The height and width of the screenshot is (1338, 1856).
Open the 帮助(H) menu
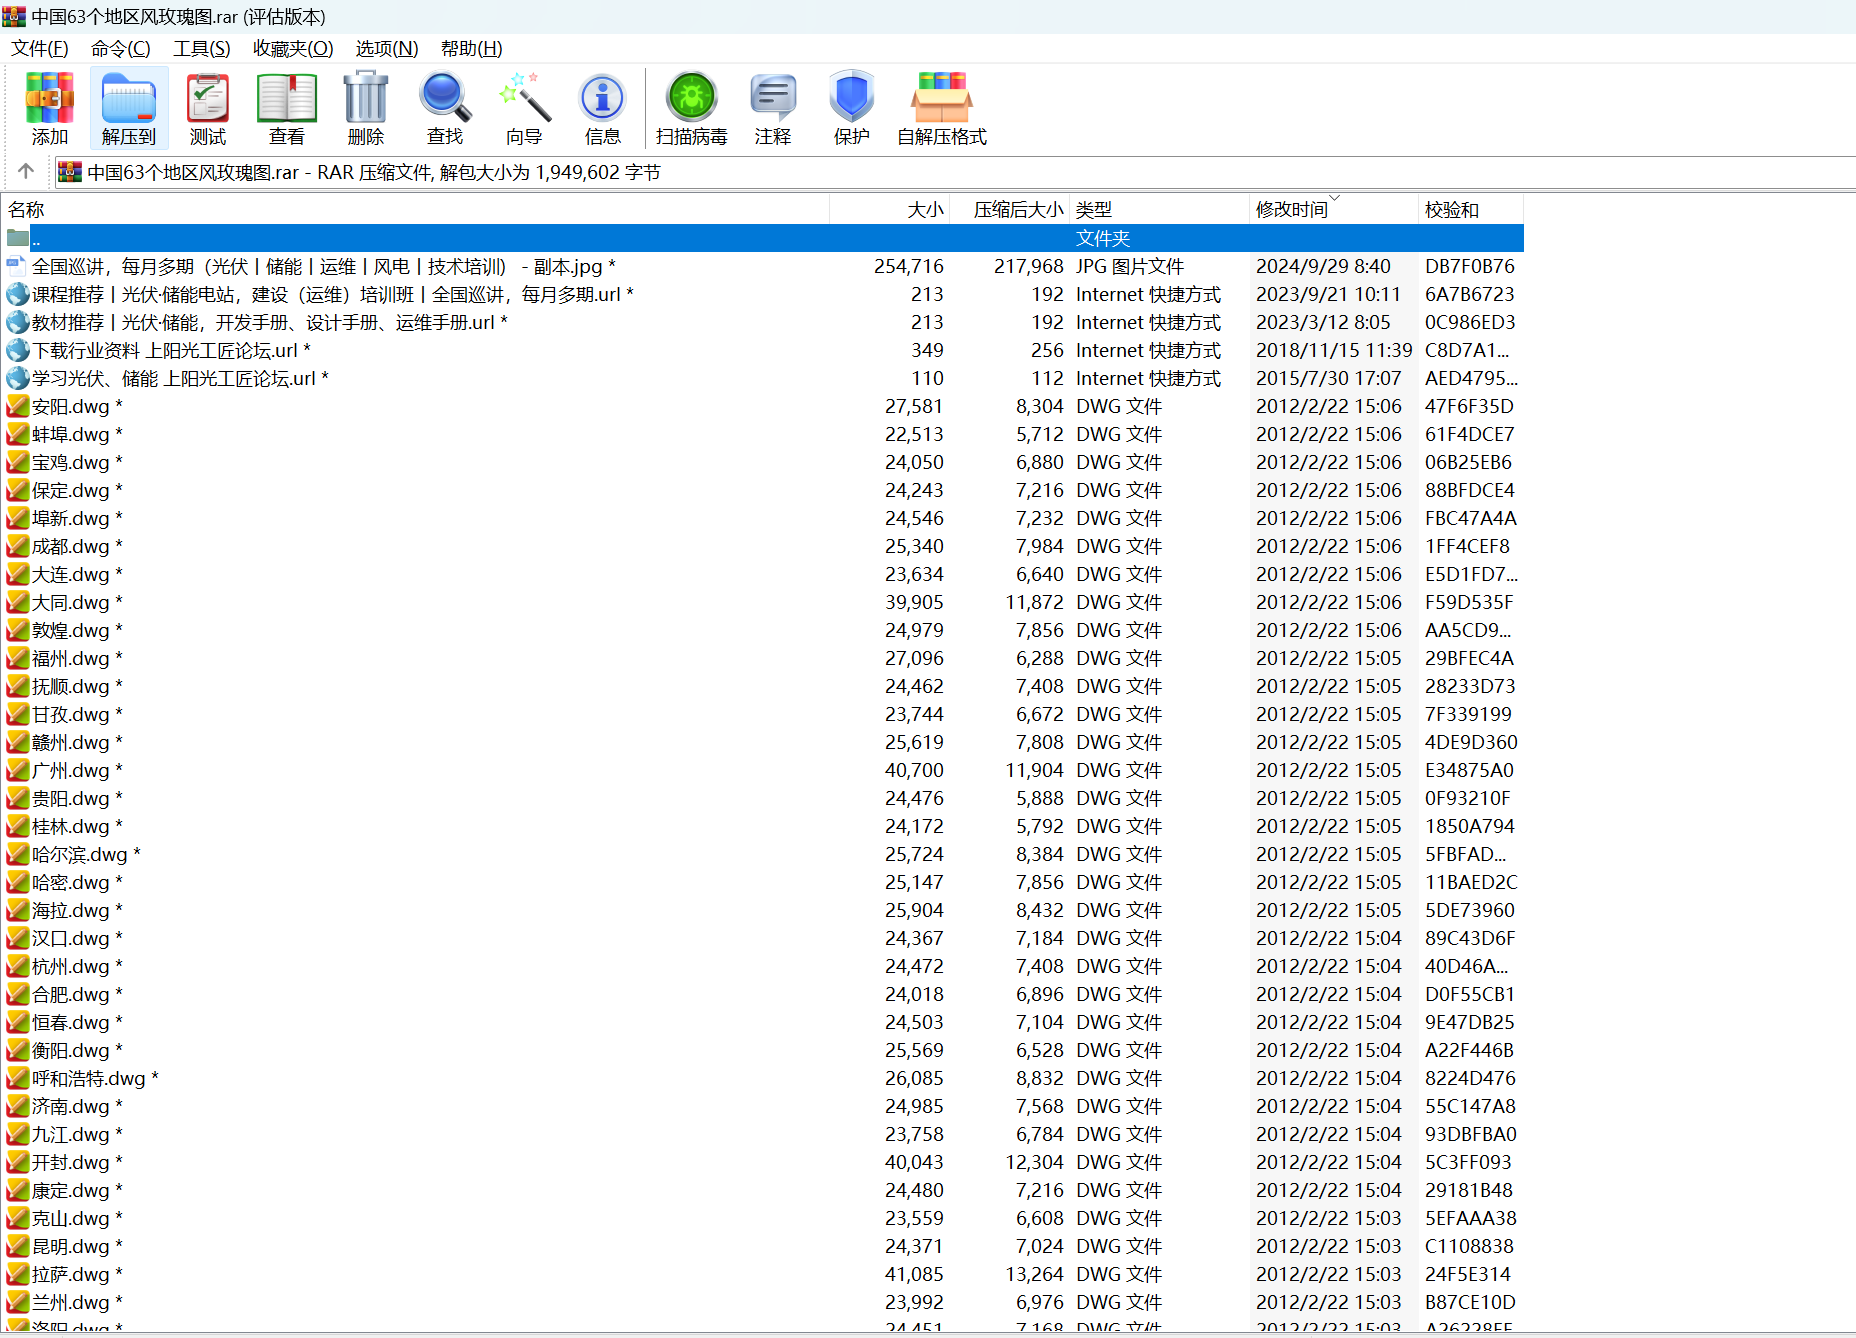[471, 48]
